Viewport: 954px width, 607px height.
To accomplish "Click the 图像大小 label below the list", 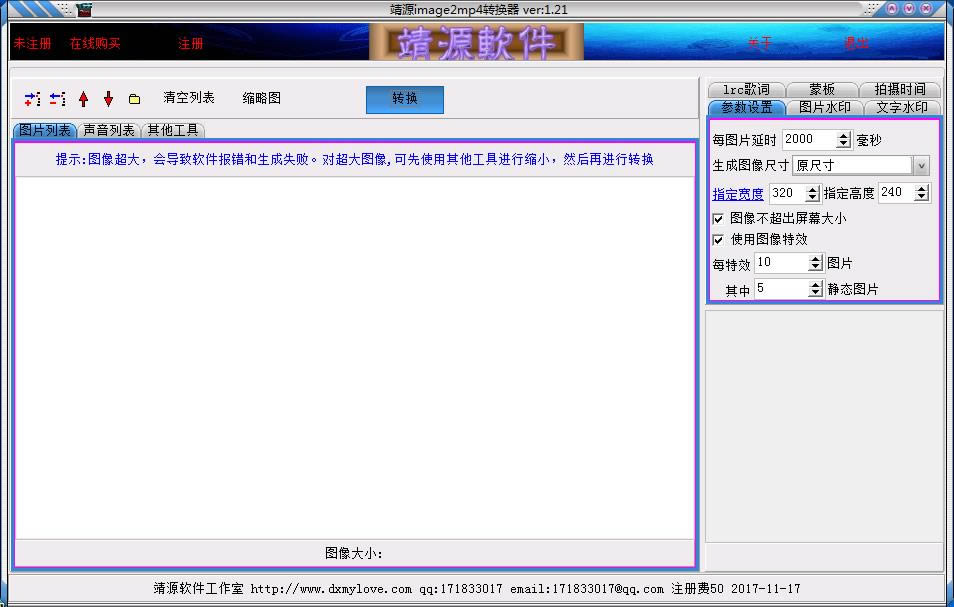I will (353, 553).
